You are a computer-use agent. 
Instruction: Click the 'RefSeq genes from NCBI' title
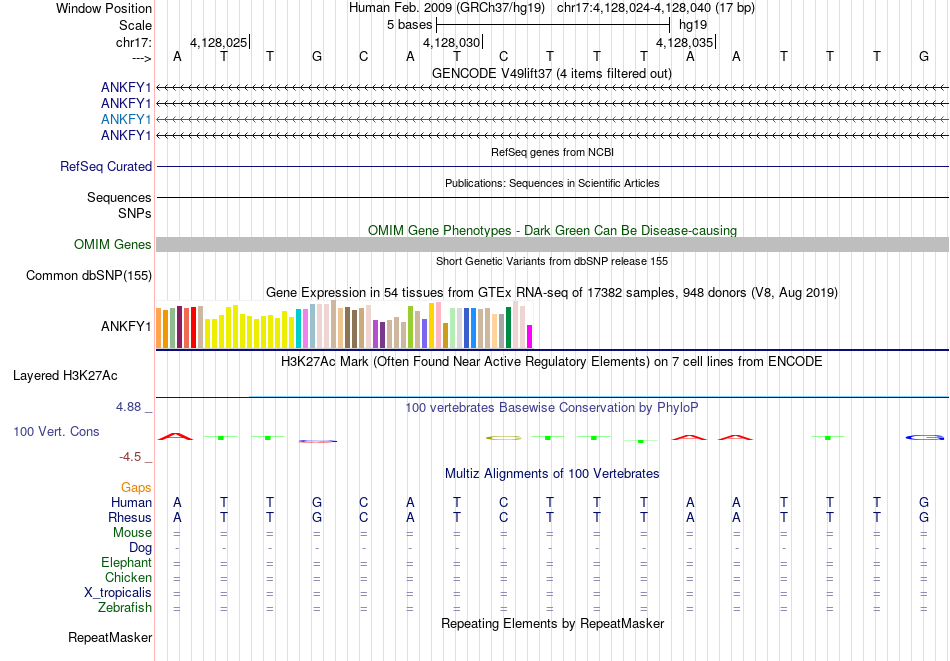pos(553,152)
